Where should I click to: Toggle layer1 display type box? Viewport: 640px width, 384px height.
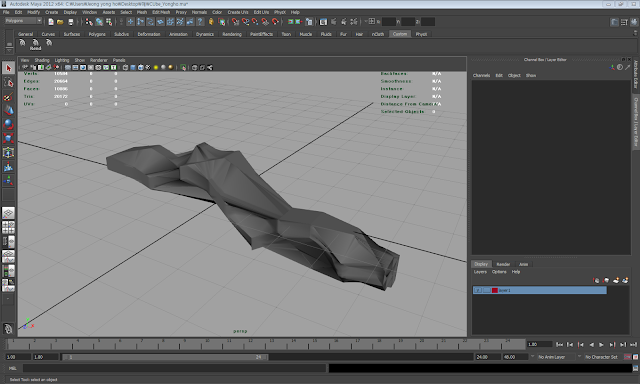487,290
